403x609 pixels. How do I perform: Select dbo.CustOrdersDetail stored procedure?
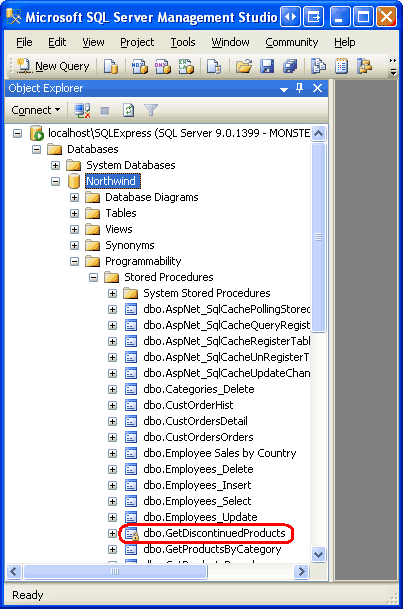(x=195, y=421)
